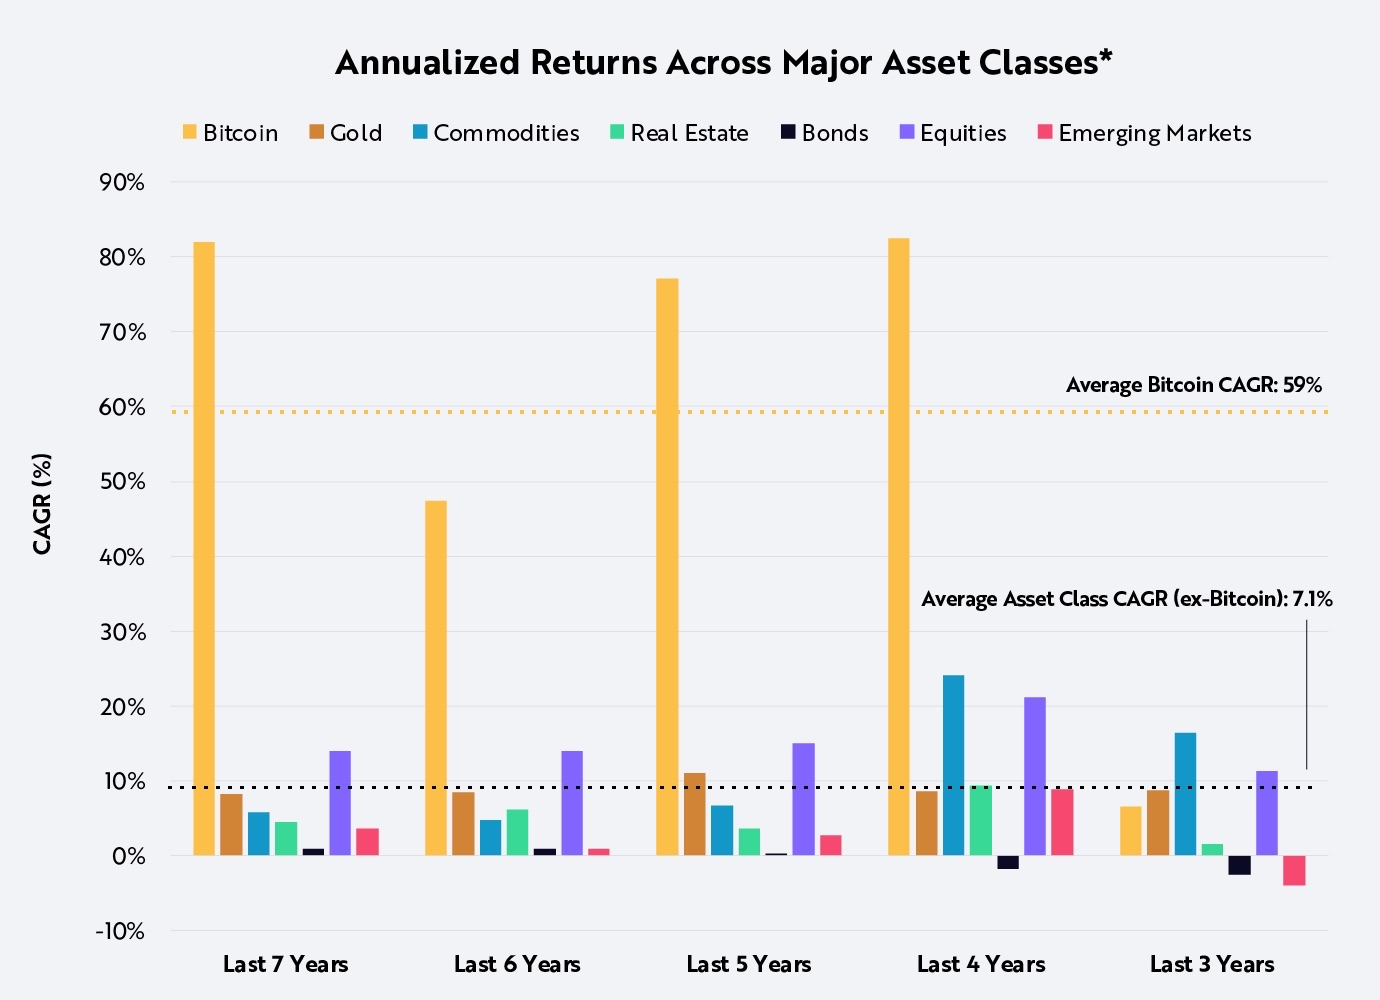Click the Commodities bar for Last 4 Years
Viewport: 1380px width, 1000px height.
pyautogui.click(x=954, y=765)
